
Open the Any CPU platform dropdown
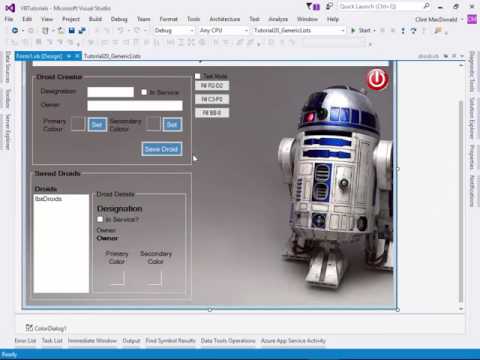223,30
